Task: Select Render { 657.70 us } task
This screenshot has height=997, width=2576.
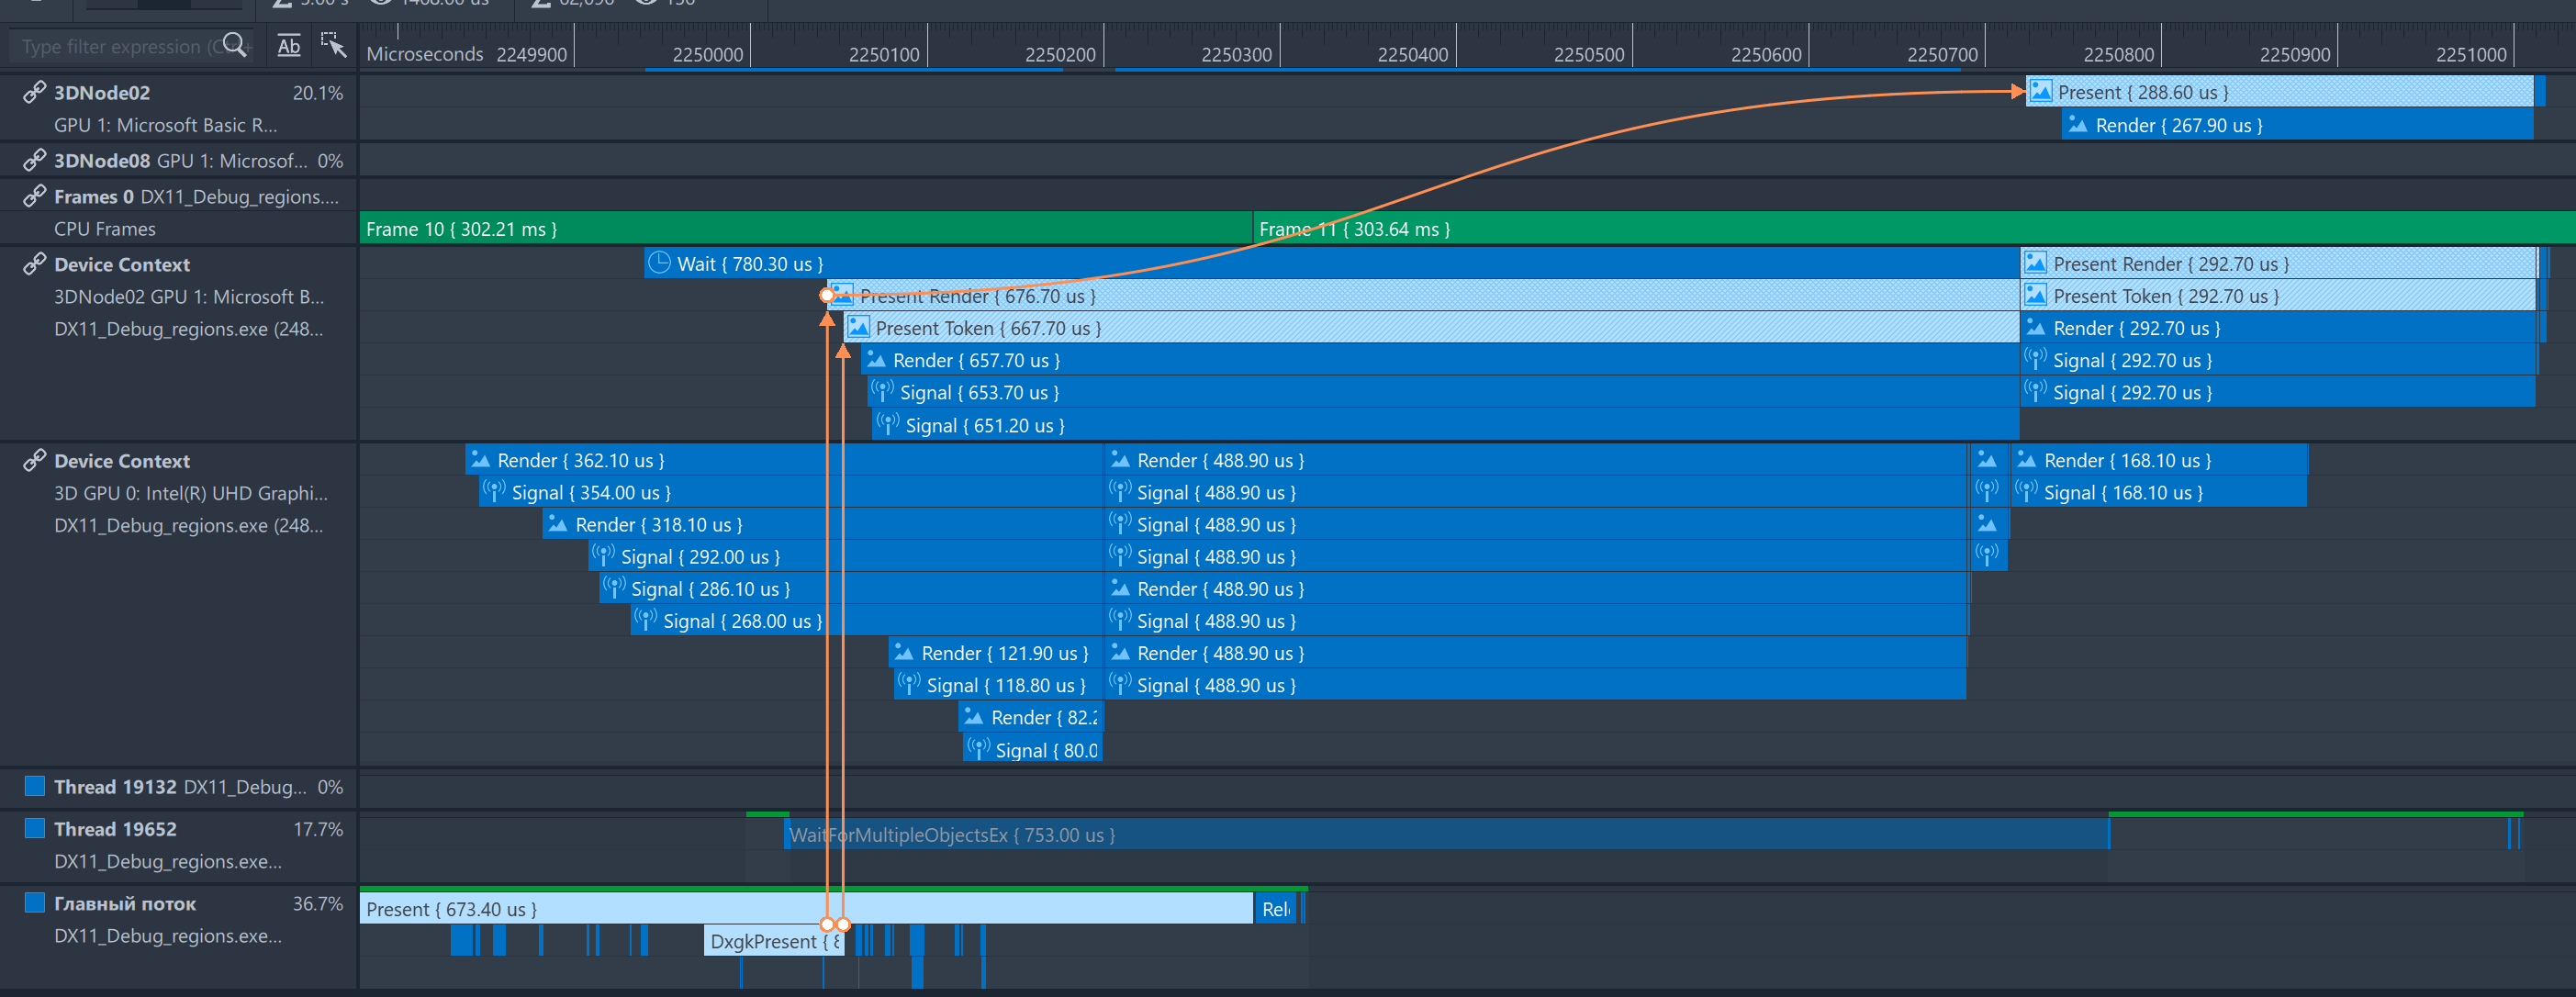Action: (1440, 360)
